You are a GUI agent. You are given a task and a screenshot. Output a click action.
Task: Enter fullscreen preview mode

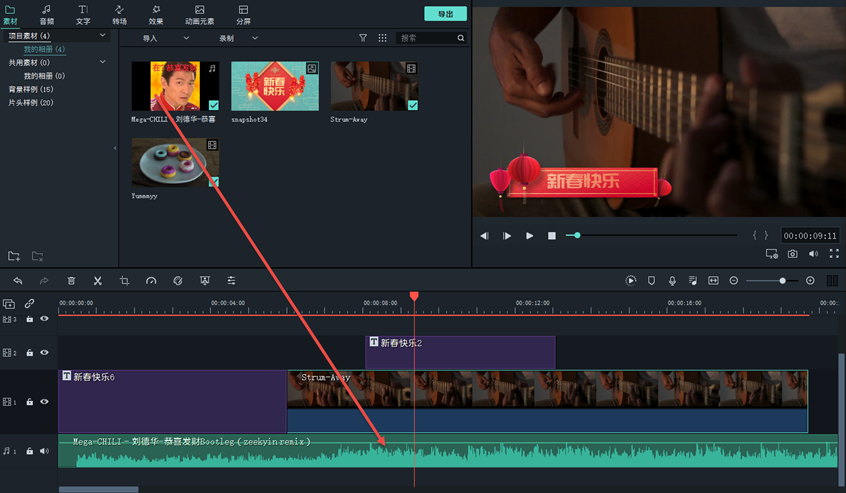[x=834, y=254]
